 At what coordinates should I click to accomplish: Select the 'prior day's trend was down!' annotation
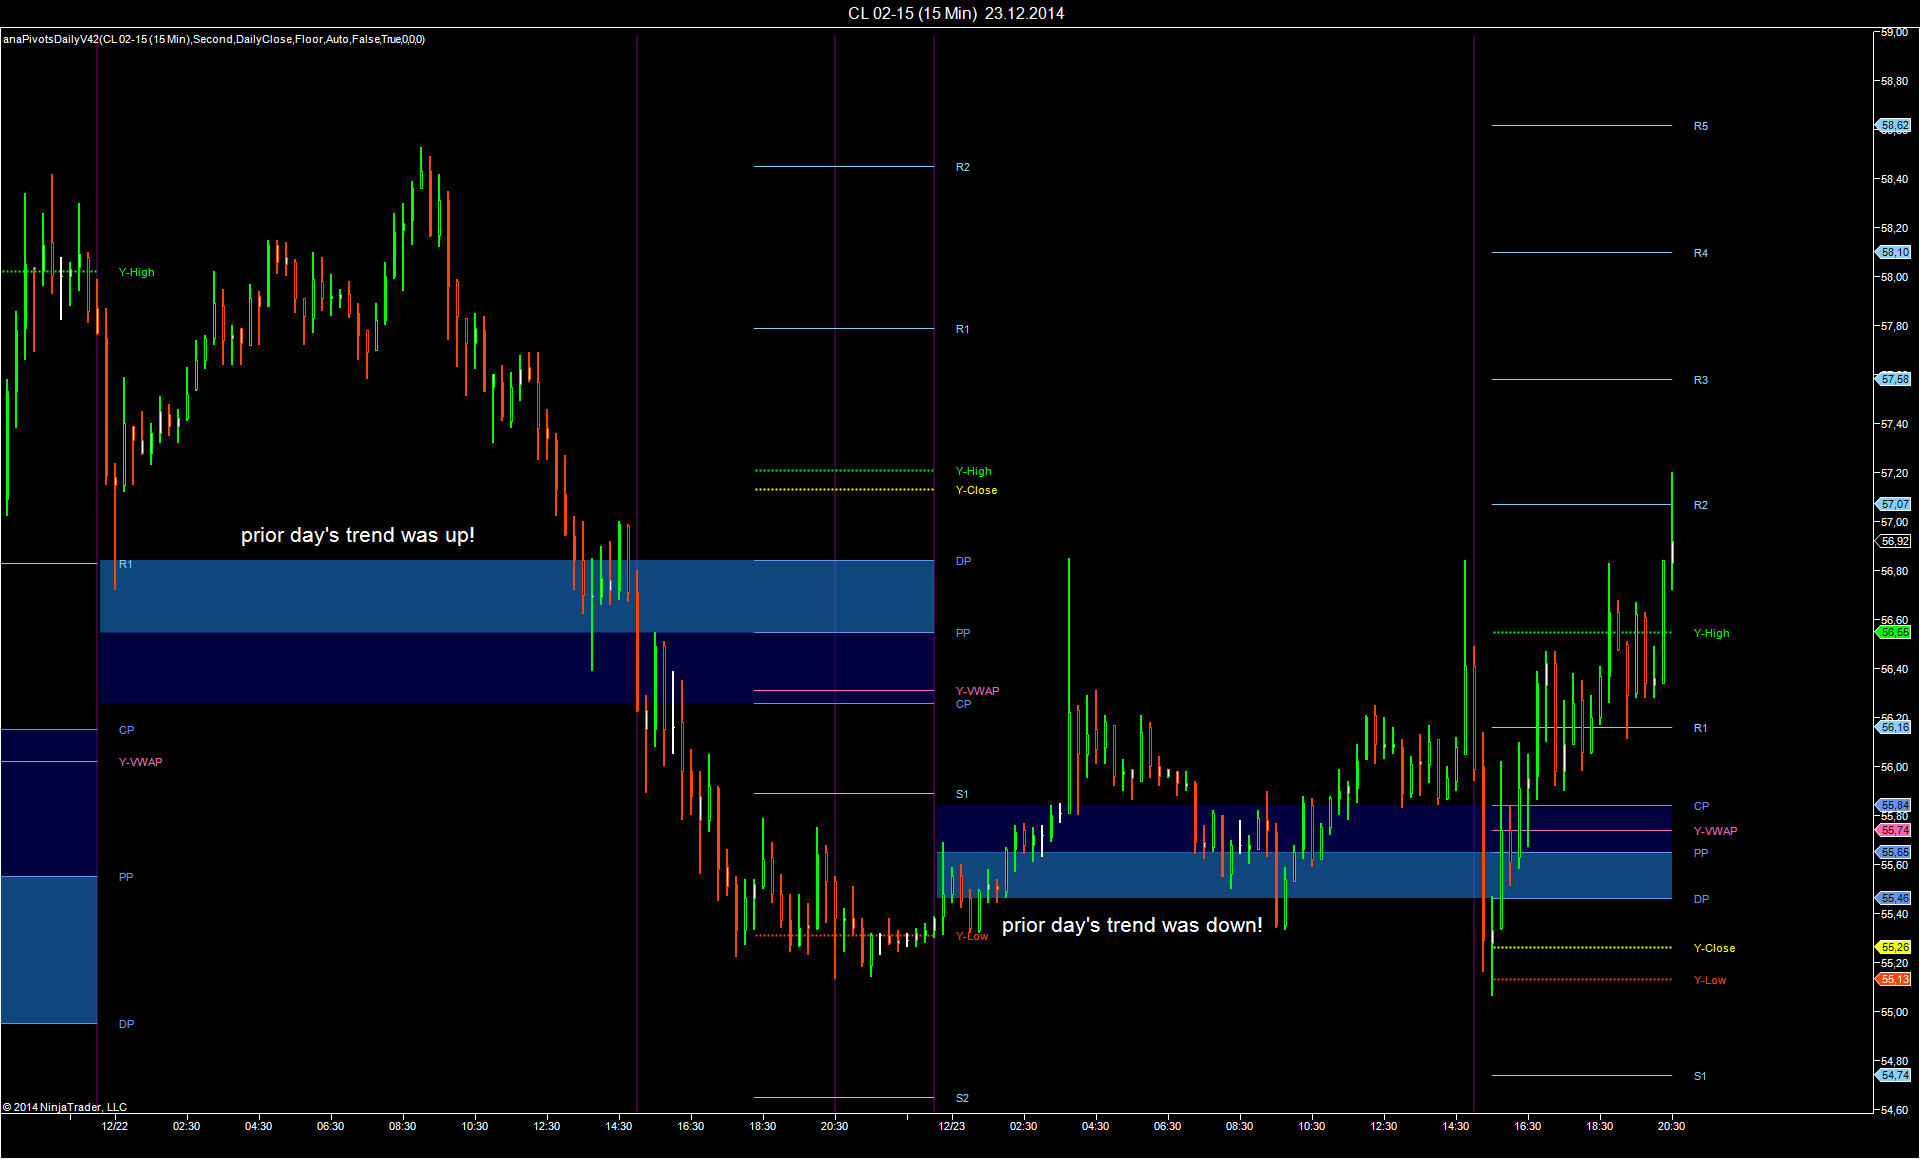(1132, 925)
